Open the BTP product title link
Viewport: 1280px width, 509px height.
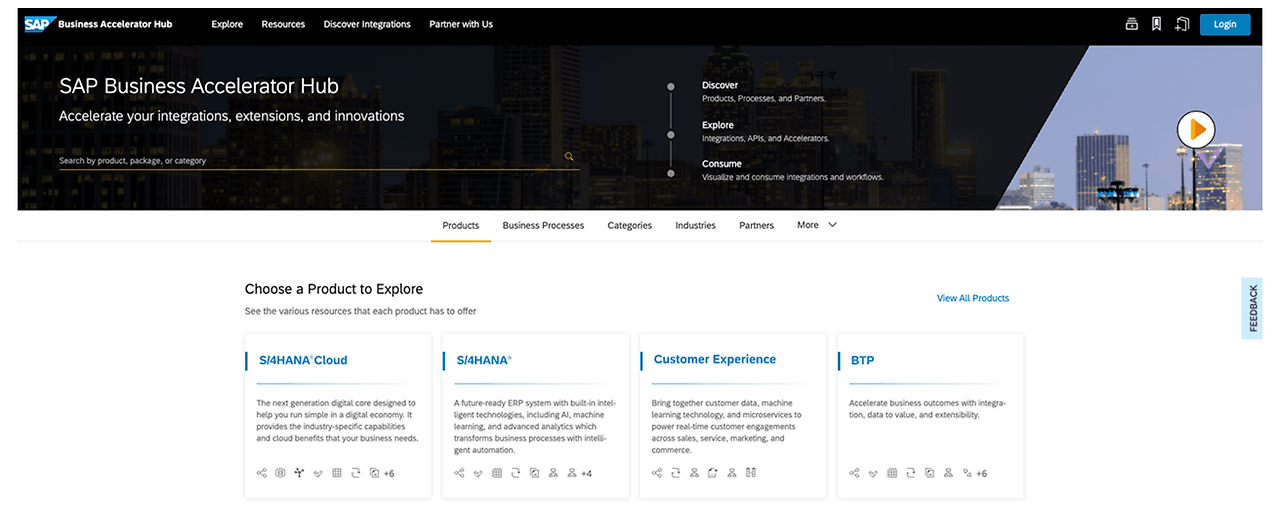862,360
